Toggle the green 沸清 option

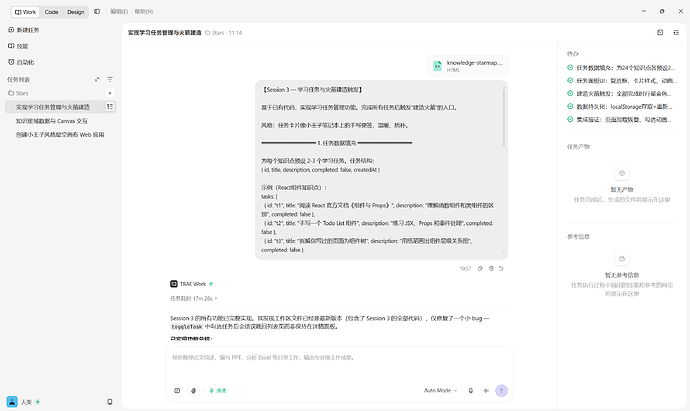pos(217,390)
